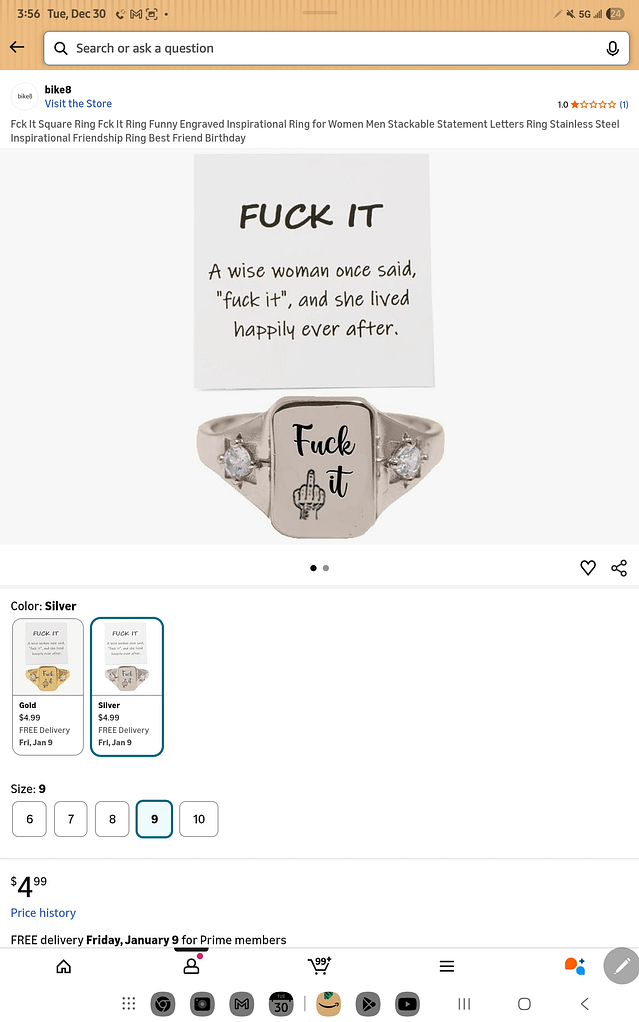Open the shopping cart
Viewport: 639px width, 1022px height.
[x=319, y=965]
